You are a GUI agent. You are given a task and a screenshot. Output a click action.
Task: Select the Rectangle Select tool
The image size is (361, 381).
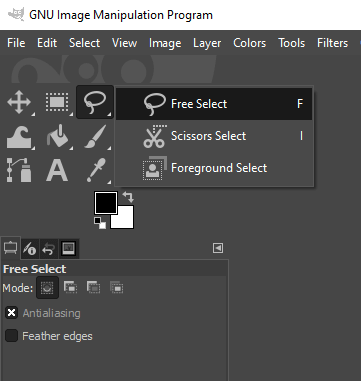click(57, 102)
